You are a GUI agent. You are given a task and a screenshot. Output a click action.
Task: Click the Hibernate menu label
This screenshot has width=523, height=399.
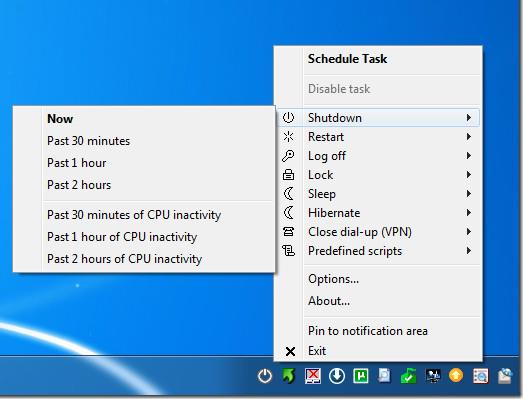(x=334, y=213)
